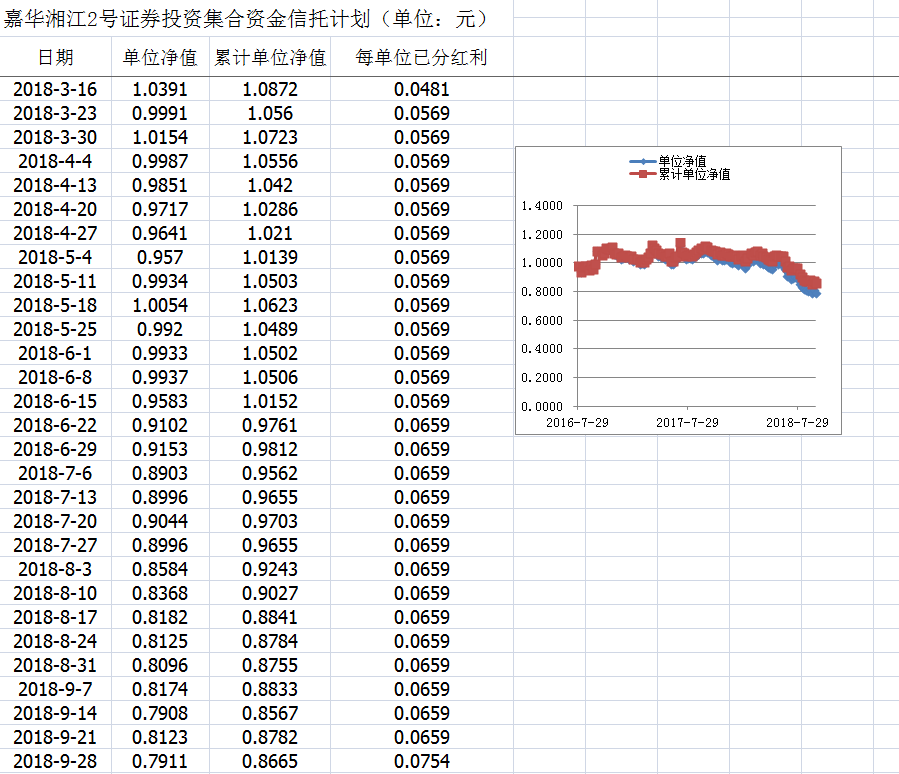Click the 每单位已分红利 column header
This screenshot has width=899, height=774.
pyautogui.click(x=421, y=57)
